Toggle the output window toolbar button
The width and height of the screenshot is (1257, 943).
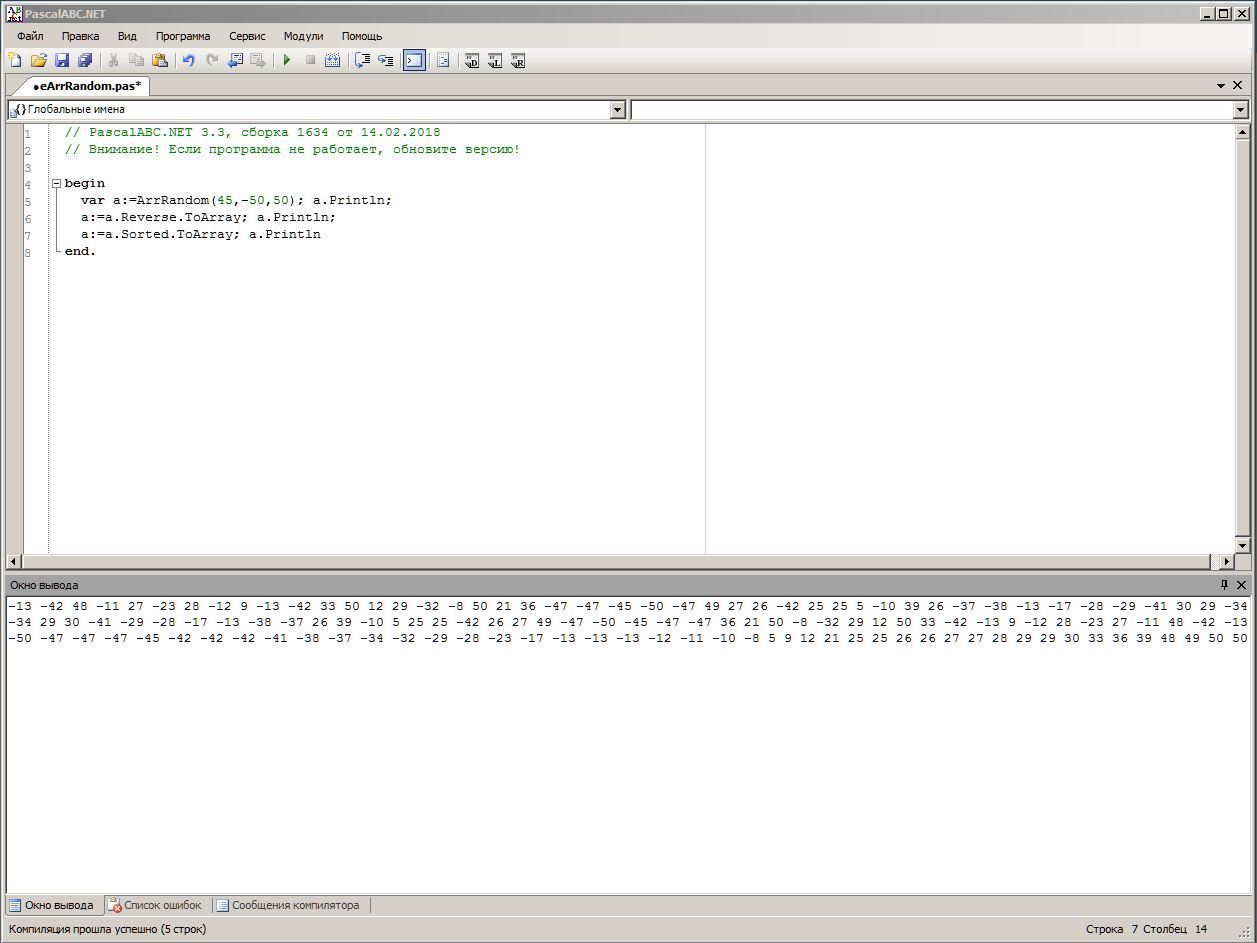pos(414,61)
